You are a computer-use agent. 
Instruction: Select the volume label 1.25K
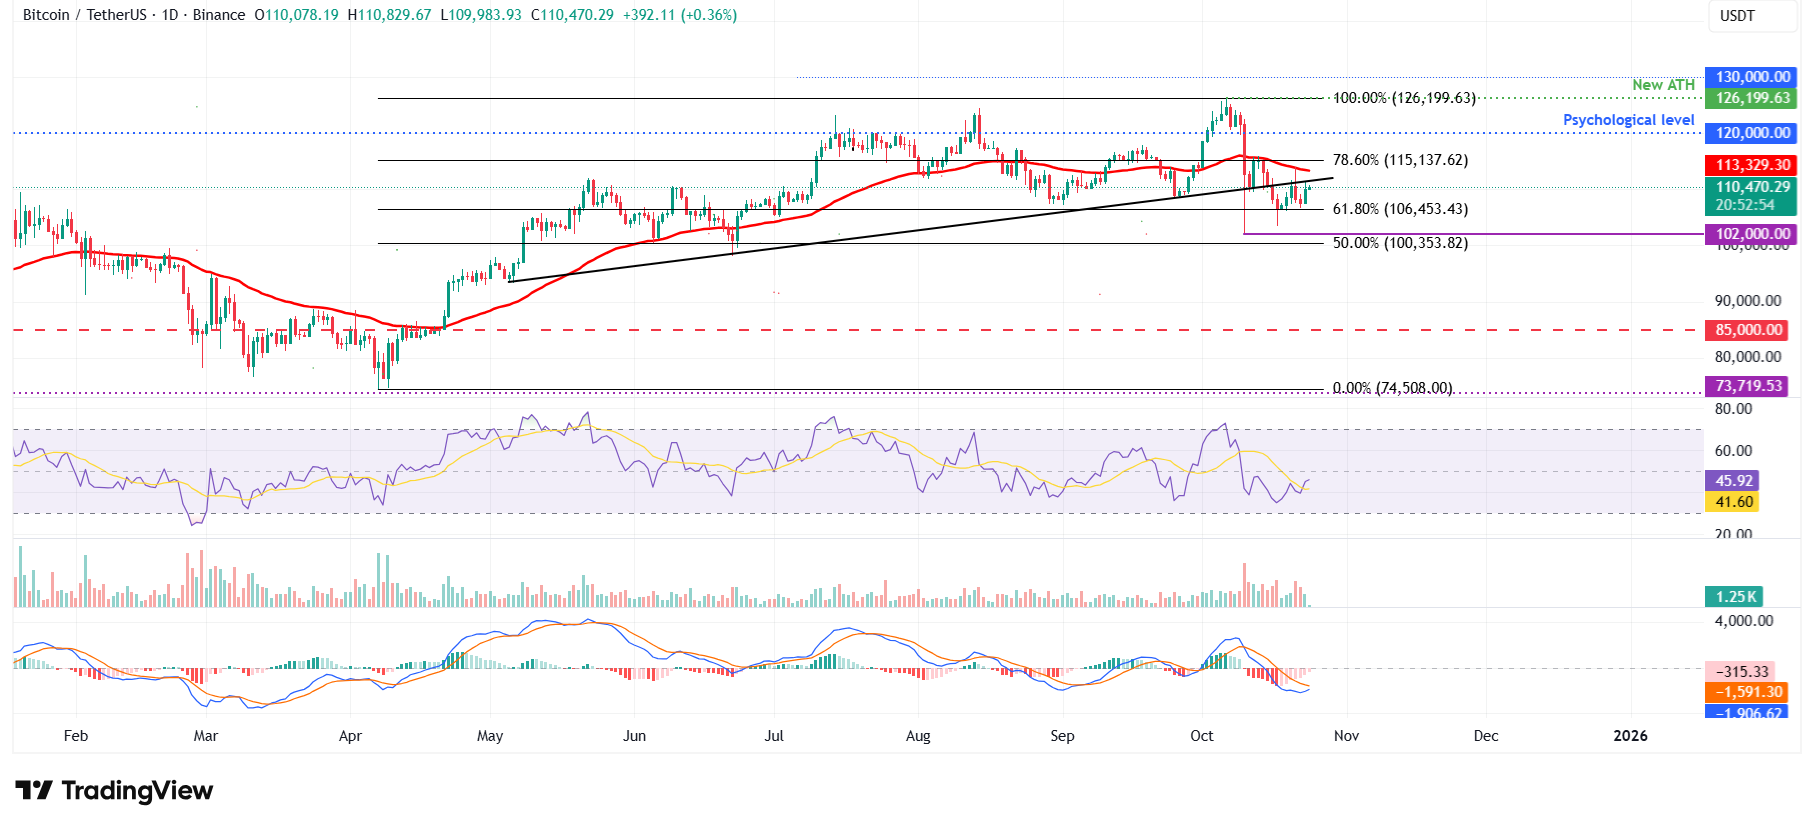tap(1735, 597)
